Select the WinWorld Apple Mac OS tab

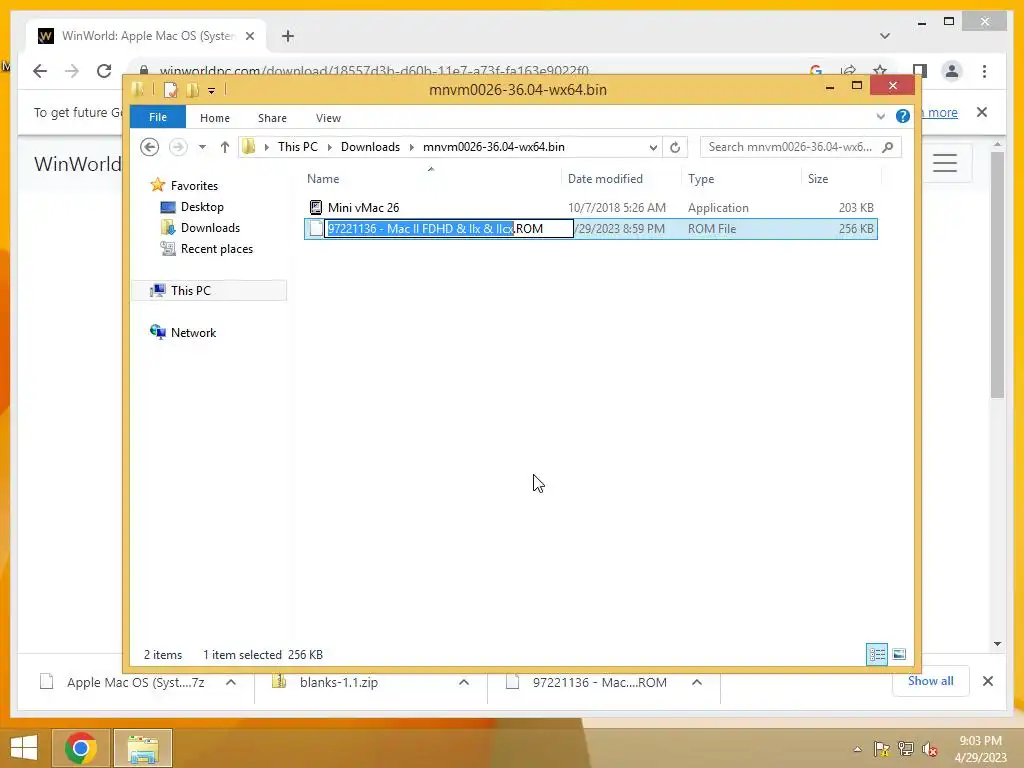(147, 36)
